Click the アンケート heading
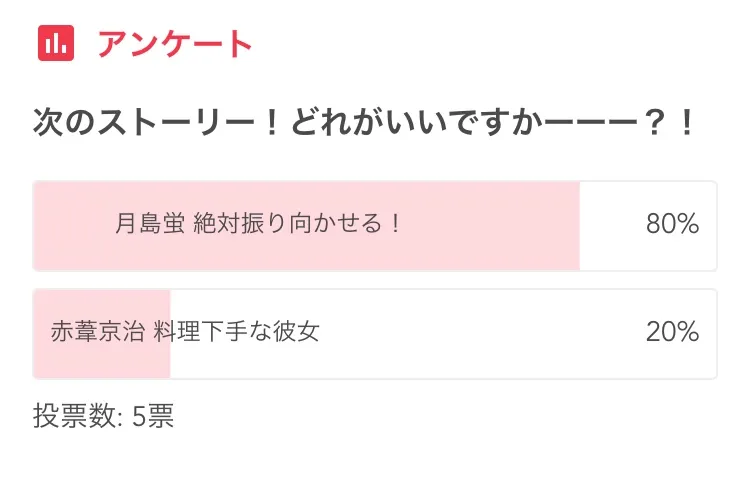 [x=174, y=43]
